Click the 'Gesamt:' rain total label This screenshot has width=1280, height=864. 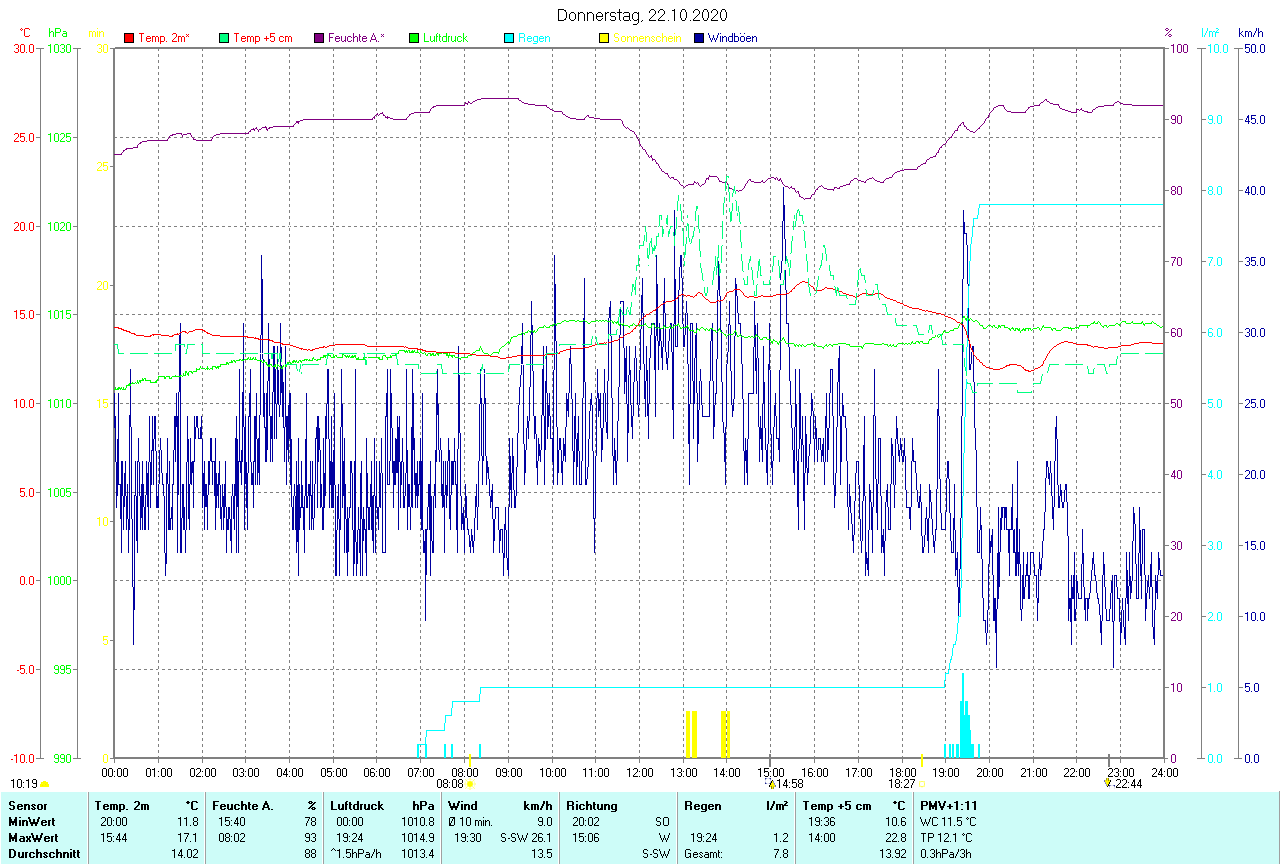tap(704, 854)
